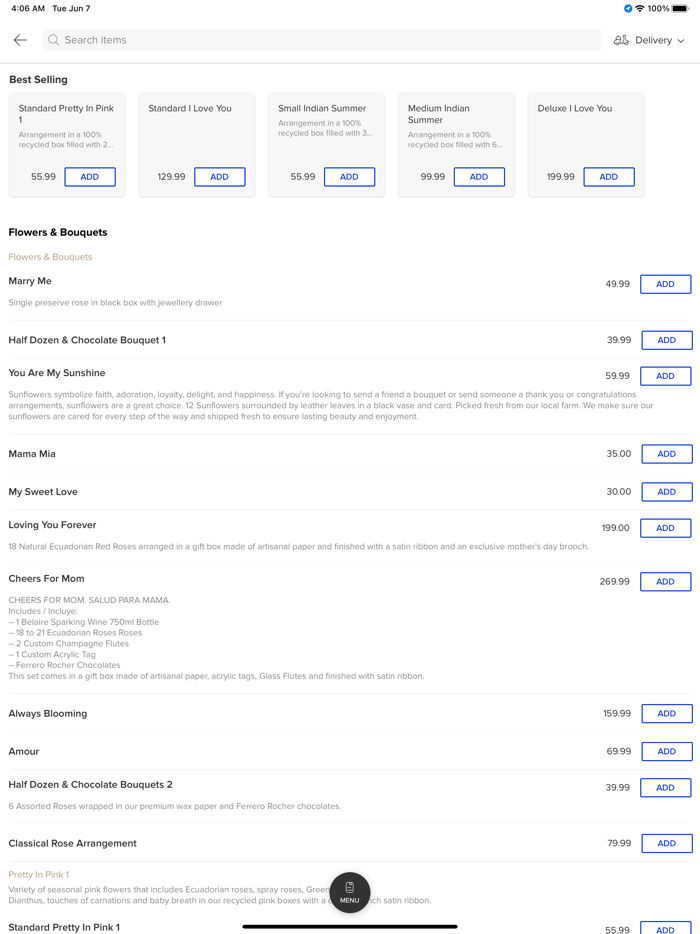Open the Flowers & Bouquets category link
Screen dimensions: 700x934
[x=50, y=257]
